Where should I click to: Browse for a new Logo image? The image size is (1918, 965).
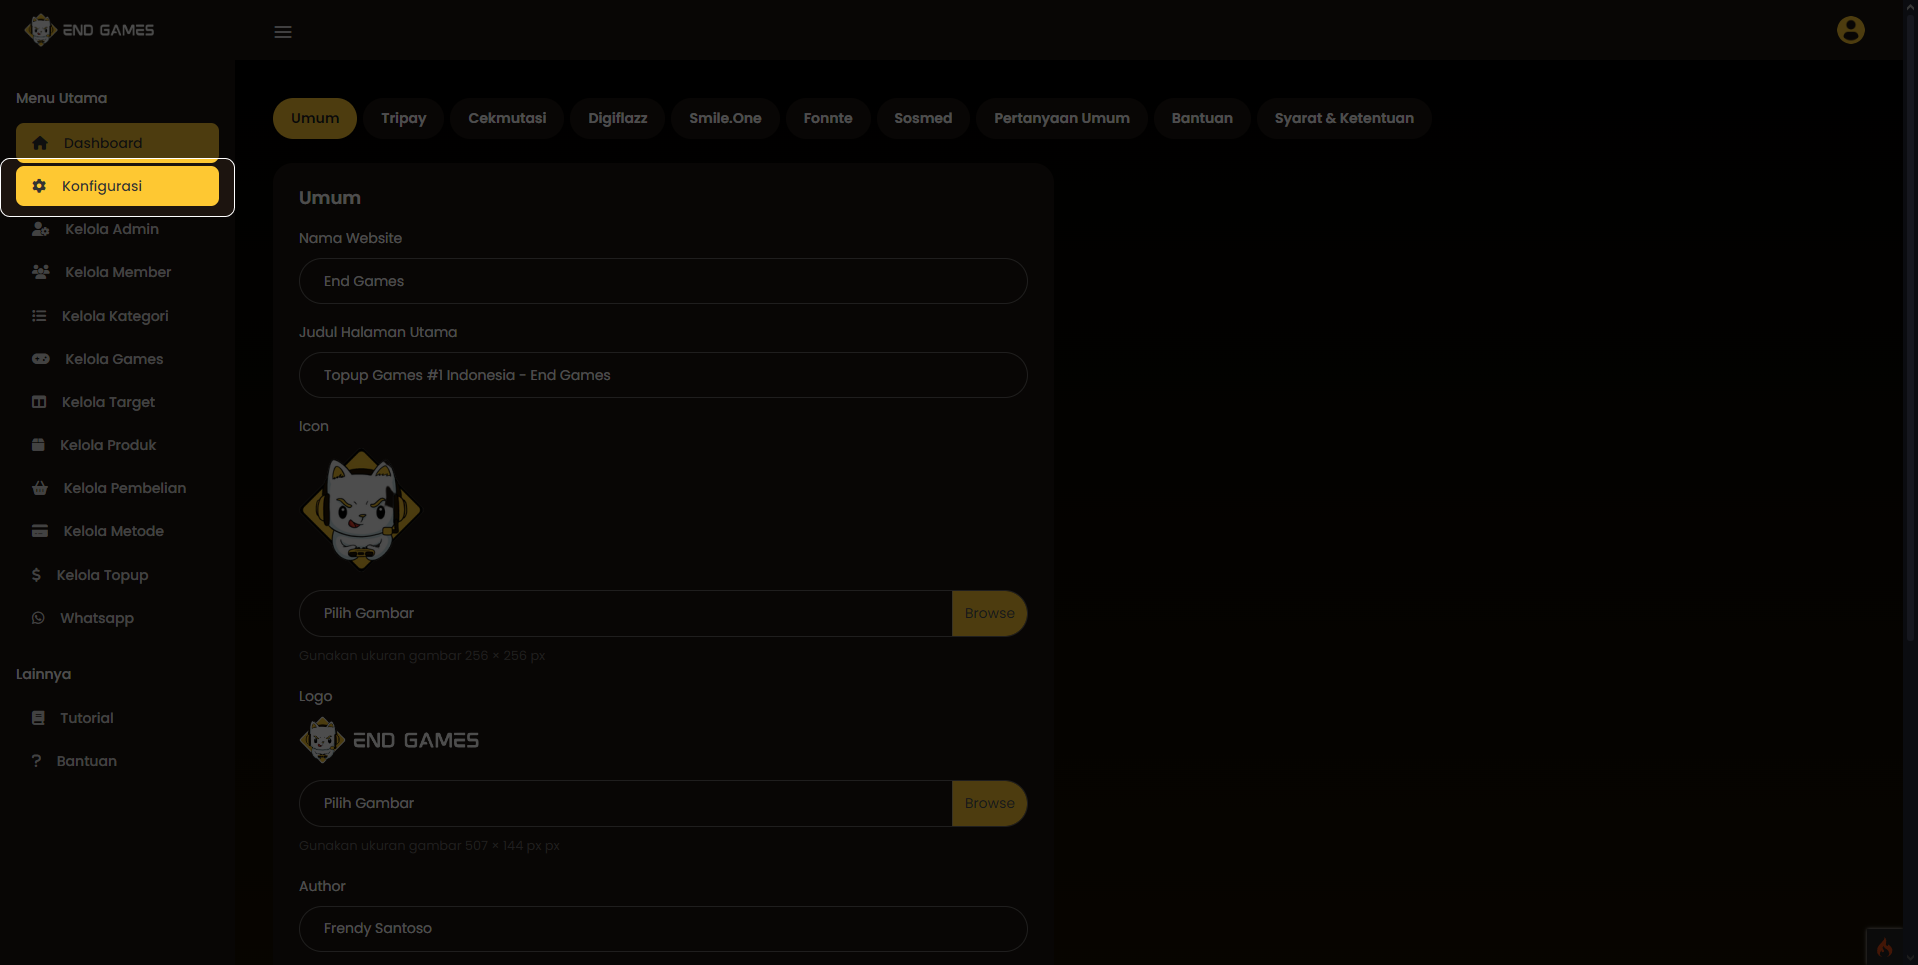(989, 803)
